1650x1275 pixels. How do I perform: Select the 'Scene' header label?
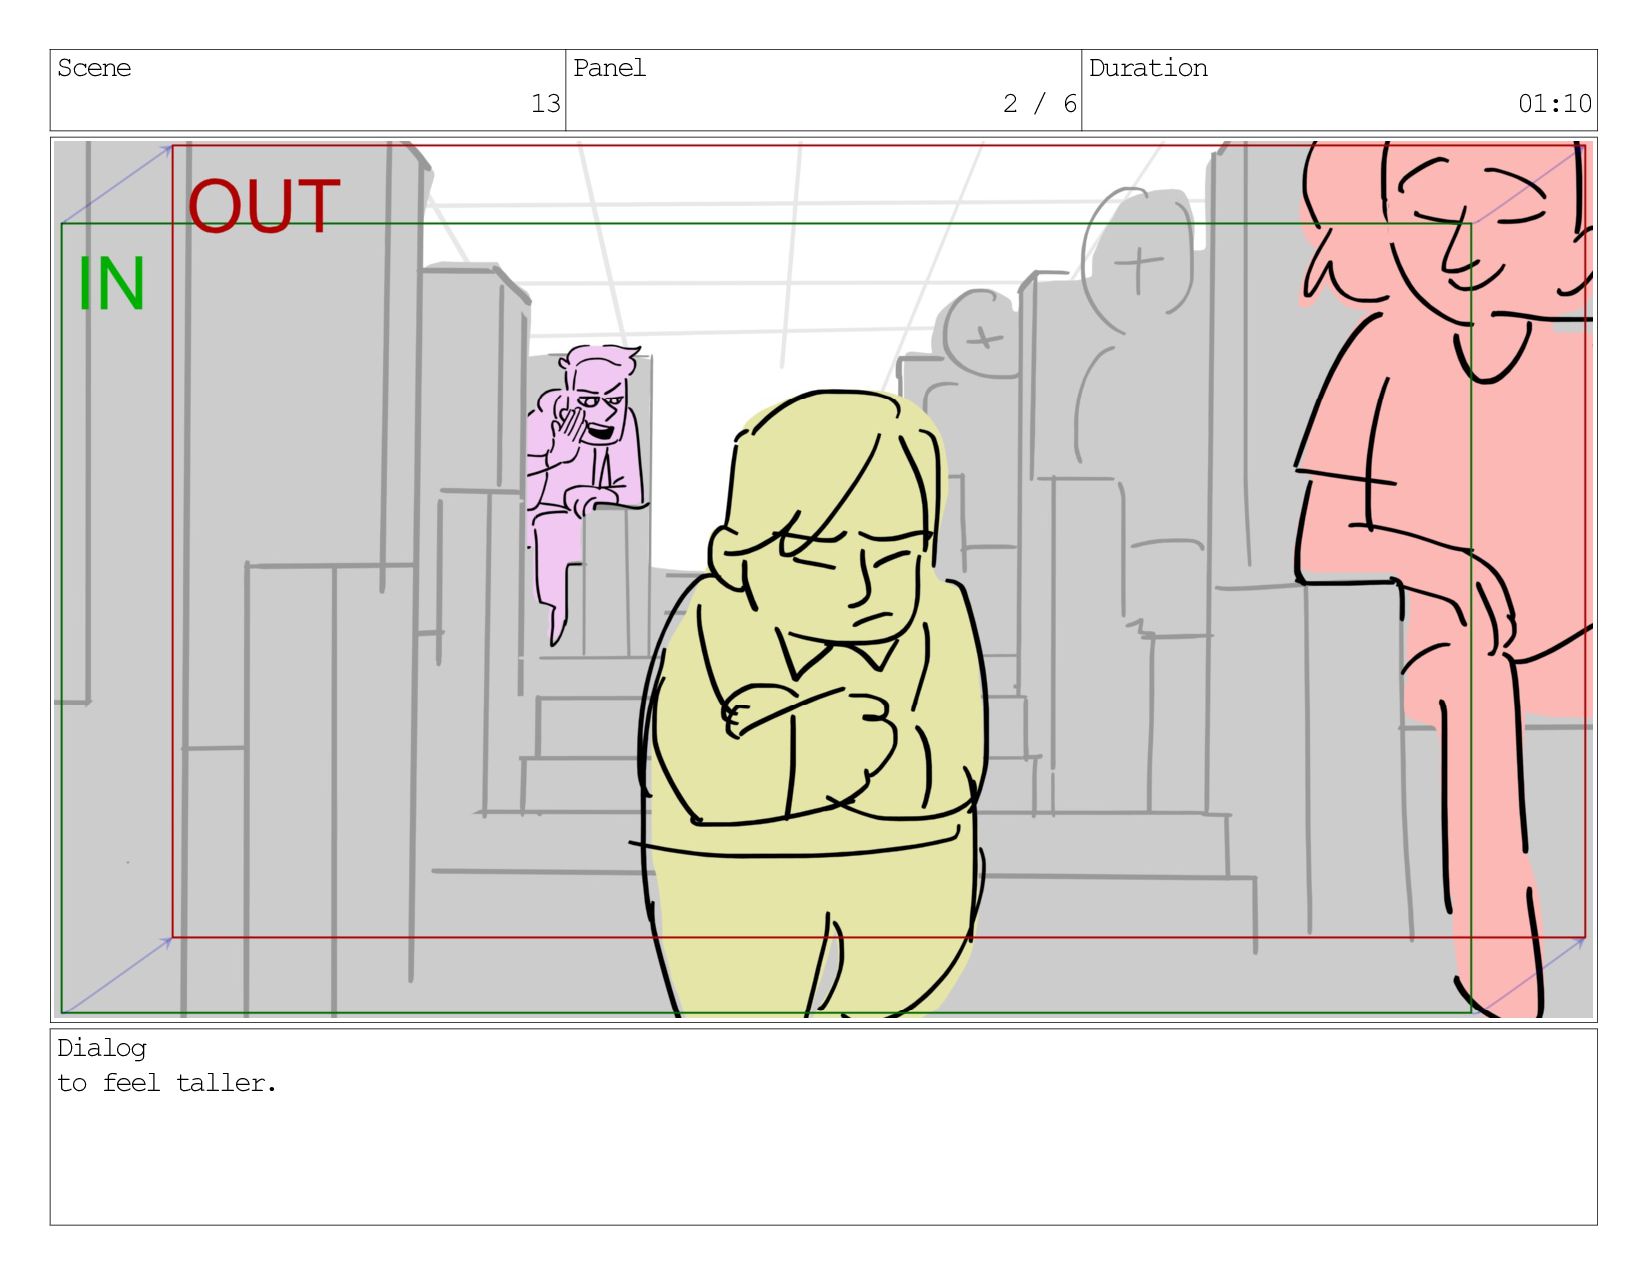pyautogui.click(x=94, y=68)
